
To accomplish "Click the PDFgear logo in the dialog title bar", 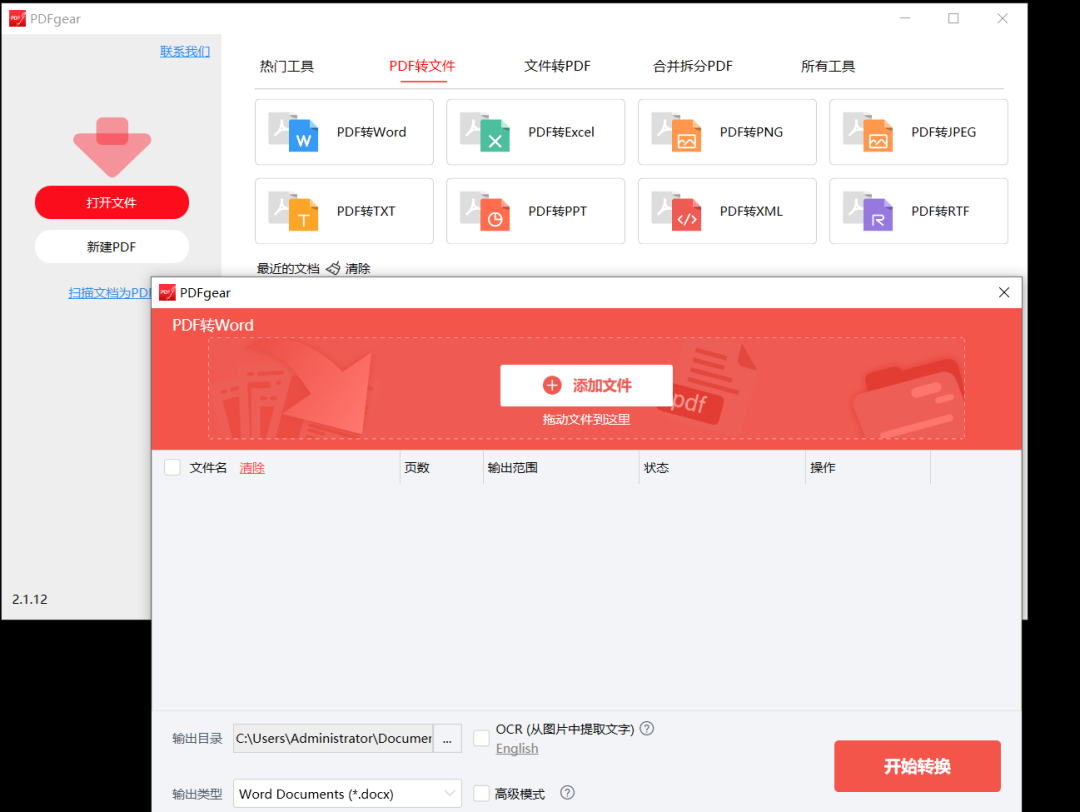I will 167,293.
